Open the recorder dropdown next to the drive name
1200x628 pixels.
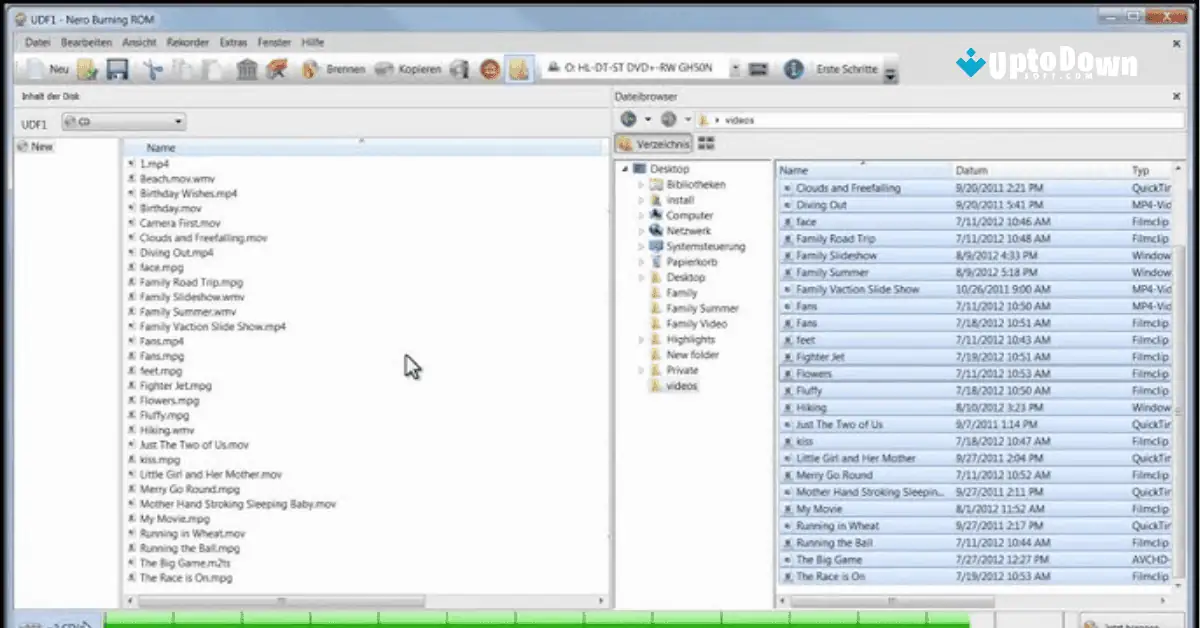coord(735,68)
